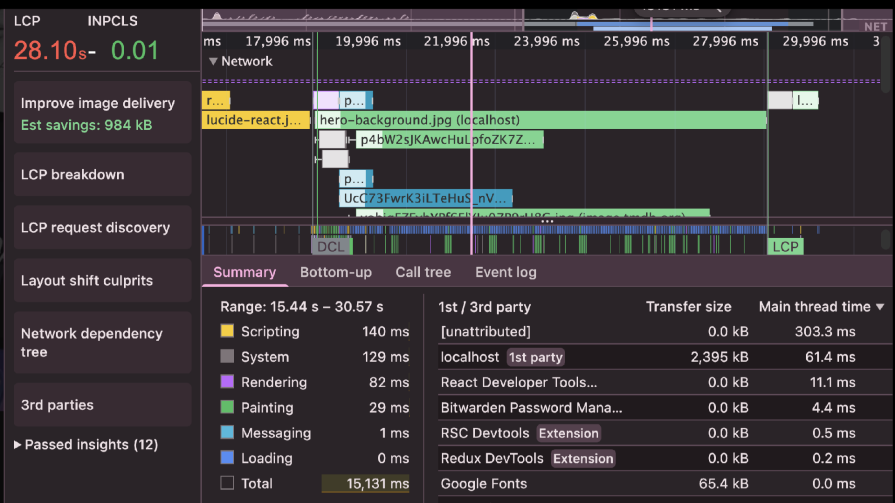Collapse the Network track section
Image resolution: width=895 pixels, height=503 pixels.
pos(213,61)
